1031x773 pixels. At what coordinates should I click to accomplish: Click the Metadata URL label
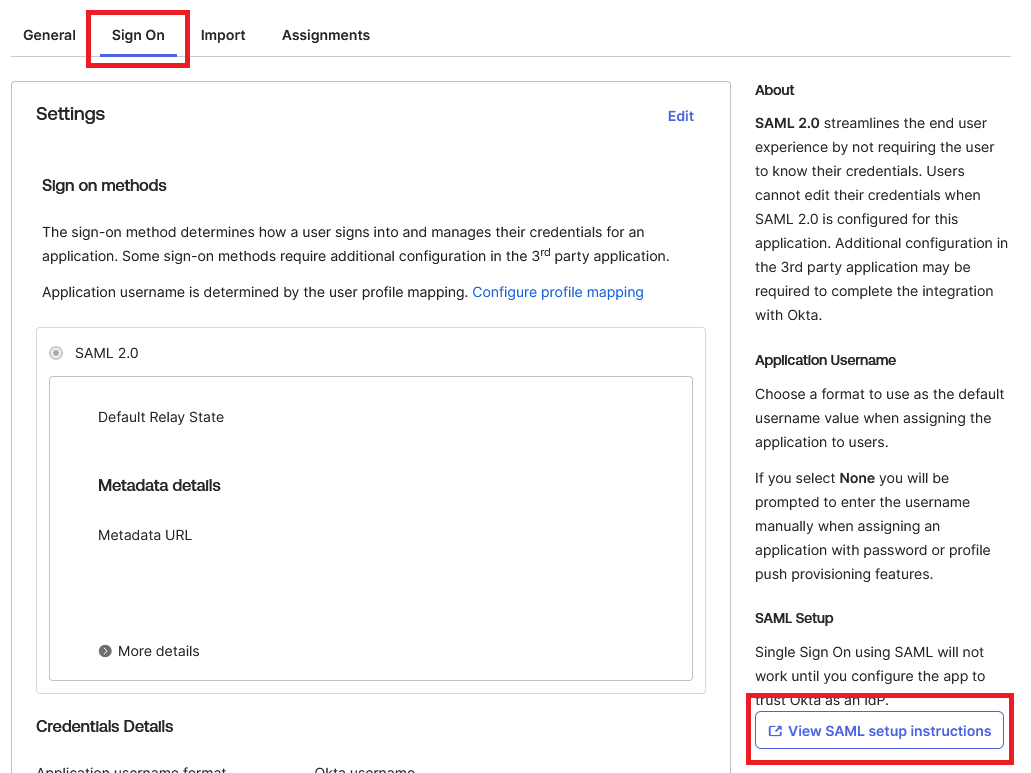pyautogui.click(x=145, y=535)
